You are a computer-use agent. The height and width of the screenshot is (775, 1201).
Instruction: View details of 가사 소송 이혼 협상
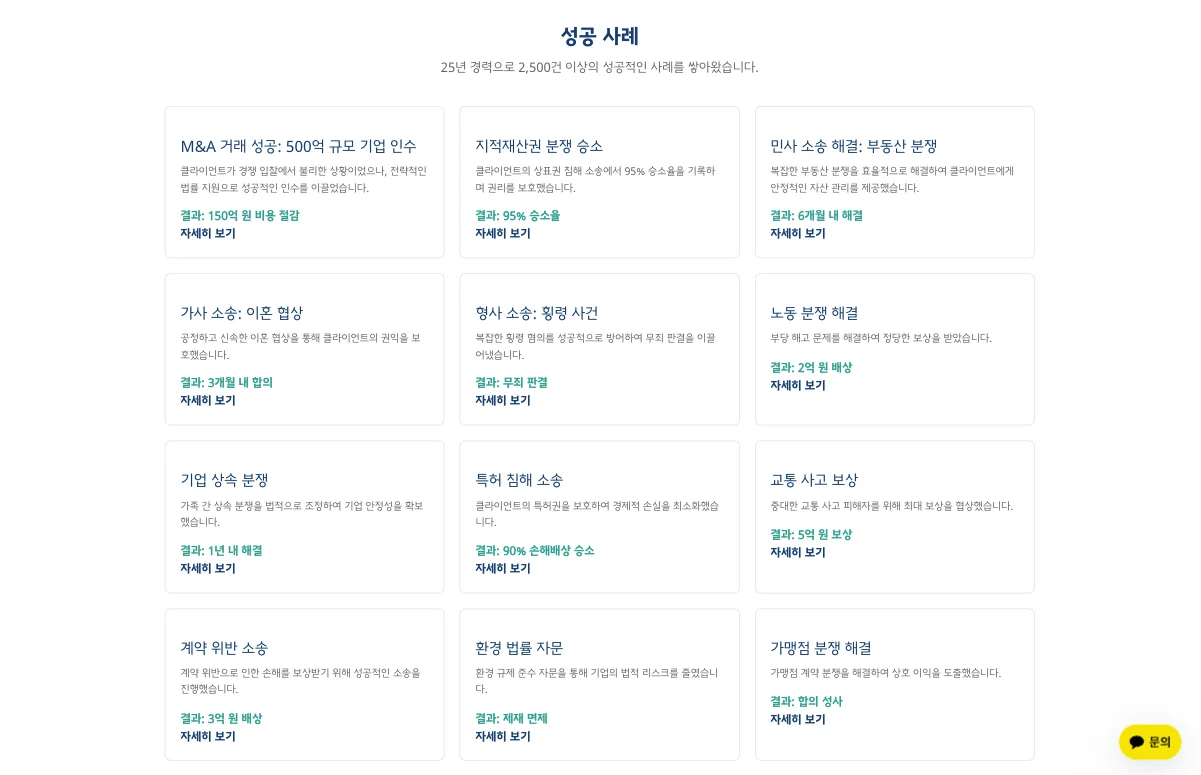[207, 400]
